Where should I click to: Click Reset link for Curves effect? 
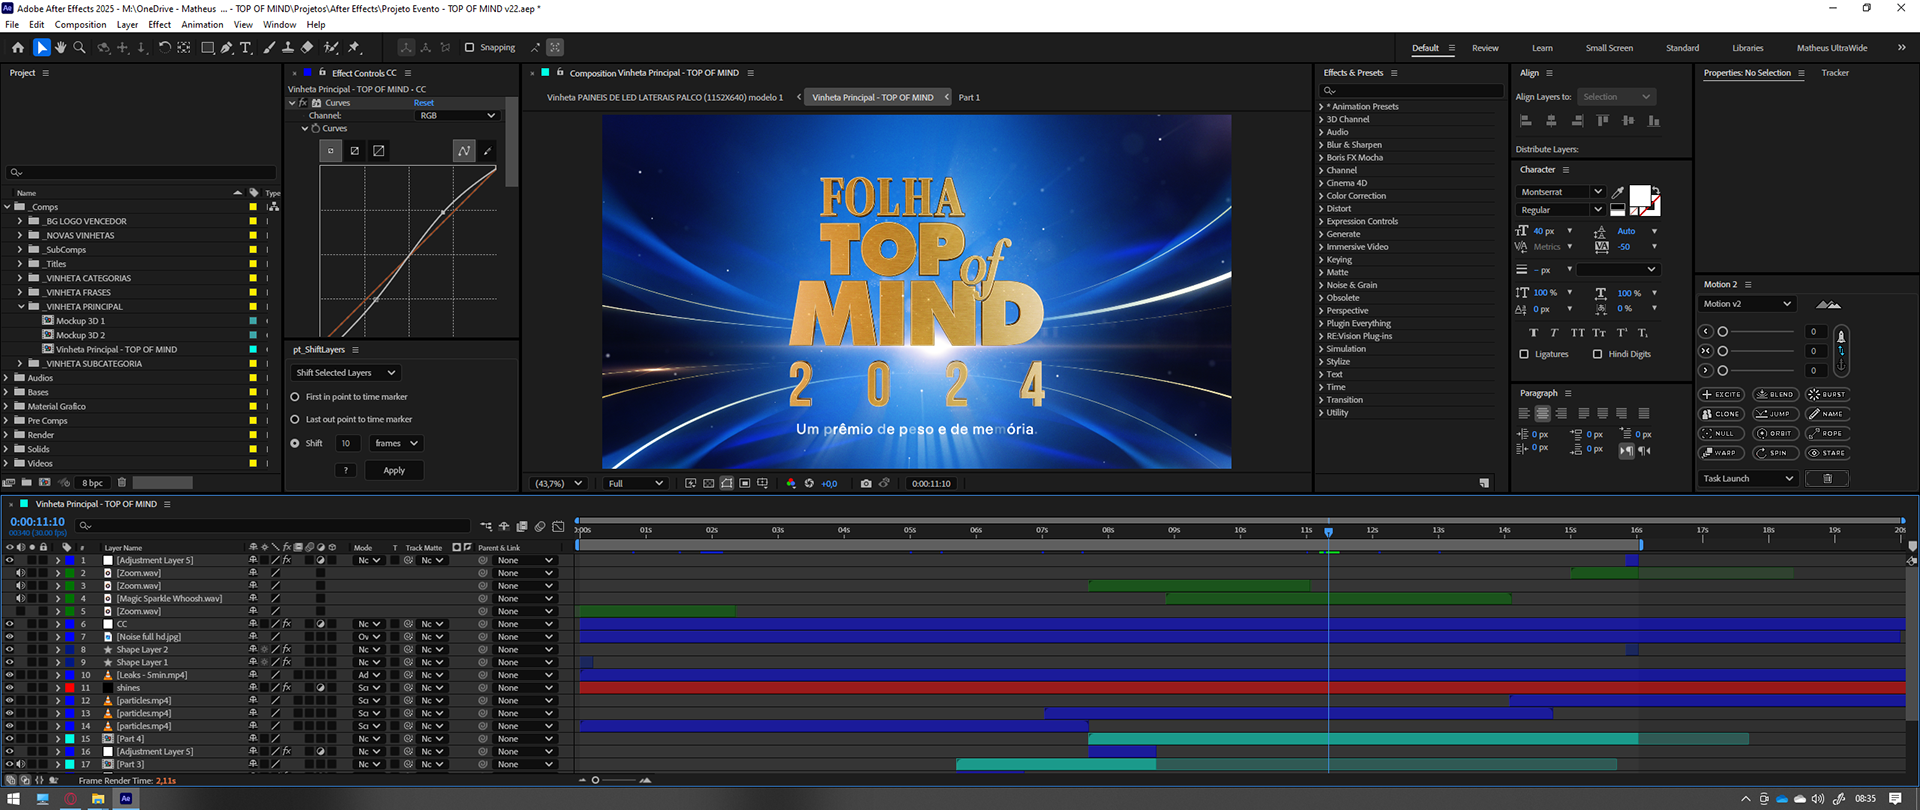[424, 103]
